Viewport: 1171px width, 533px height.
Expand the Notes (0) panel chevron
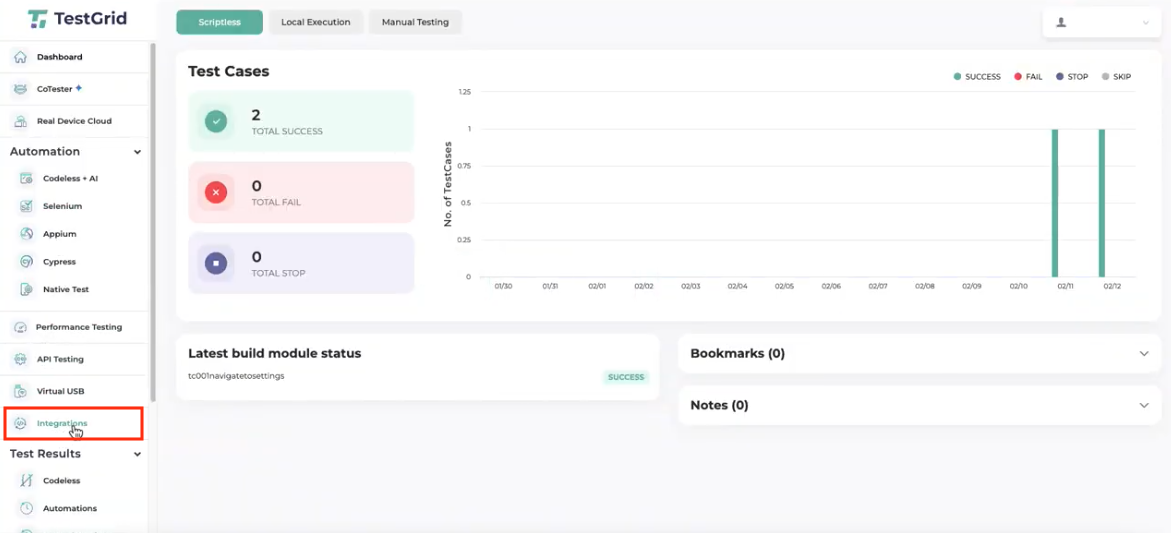pyautogui.click(x=1144, y=405)
